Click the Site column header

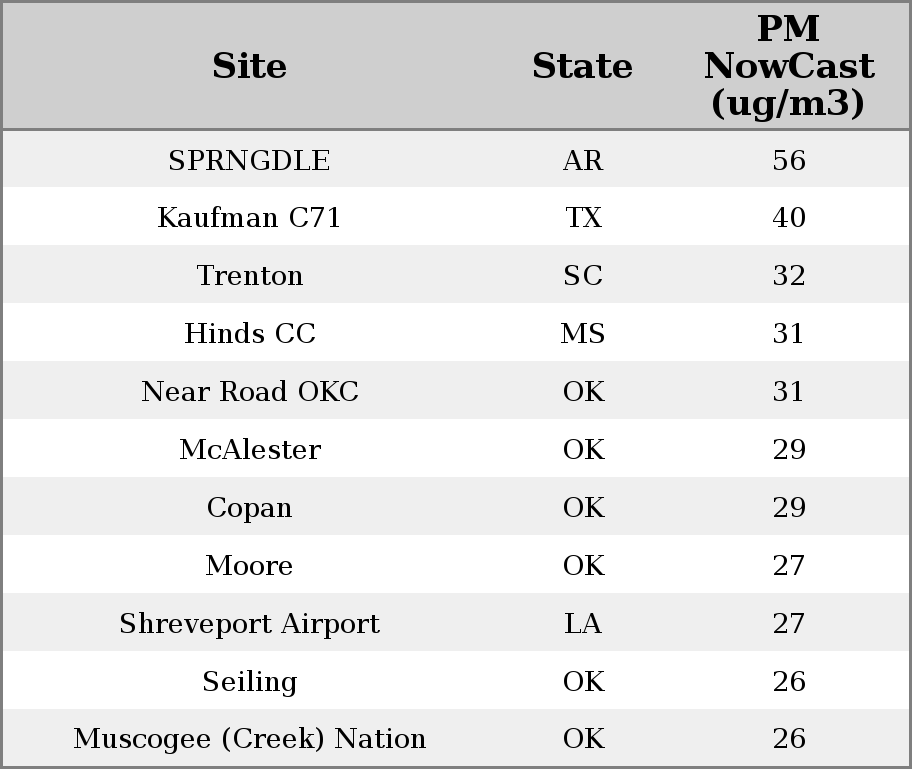click(249, 67)
